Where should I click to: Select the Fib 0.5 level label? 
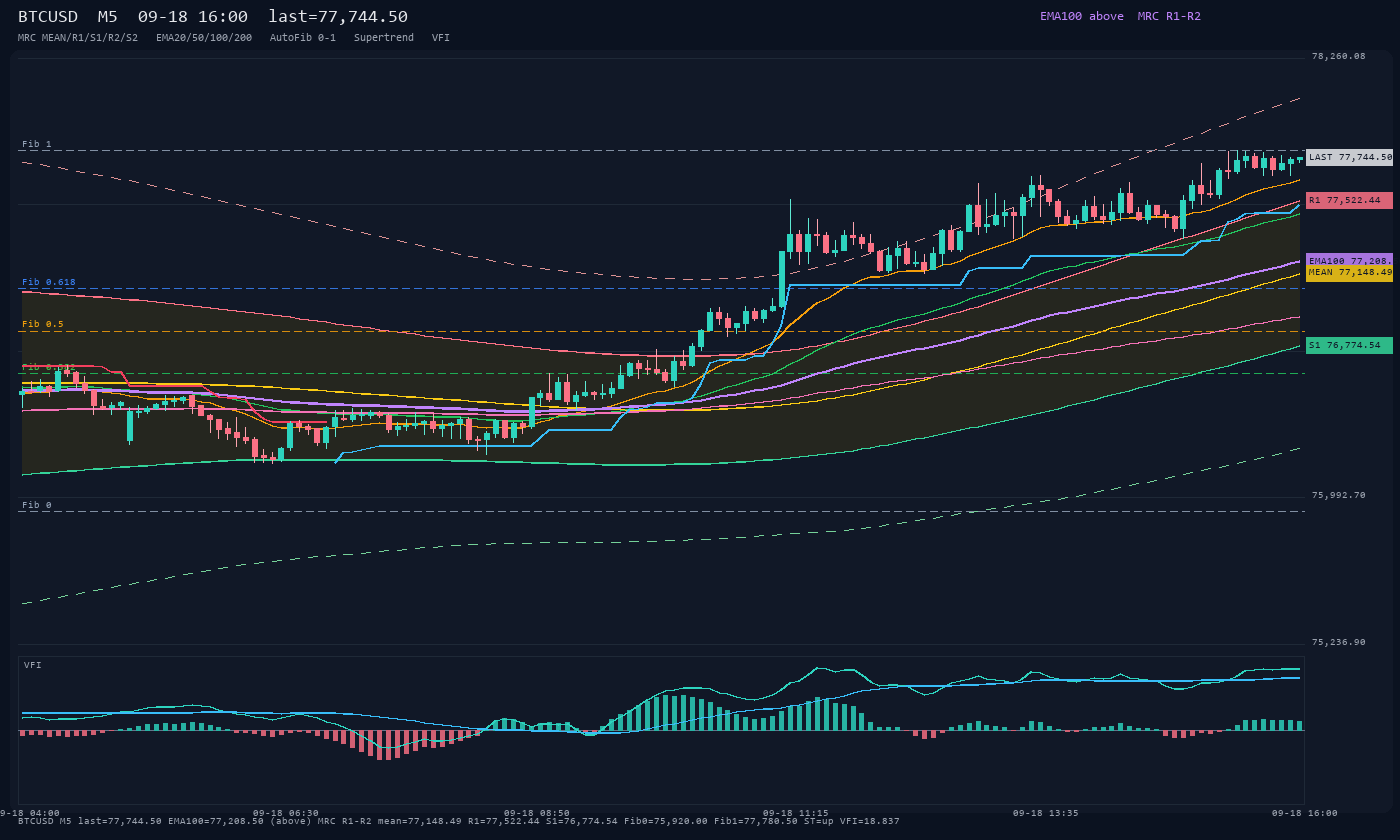[x=43, y=324]
